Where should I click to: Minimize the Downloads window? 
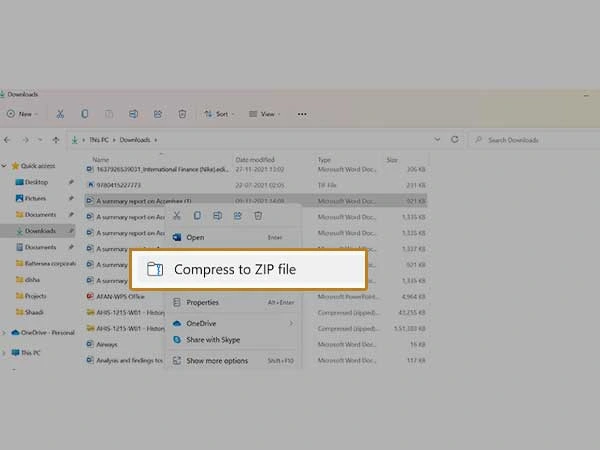click(586, 95)
